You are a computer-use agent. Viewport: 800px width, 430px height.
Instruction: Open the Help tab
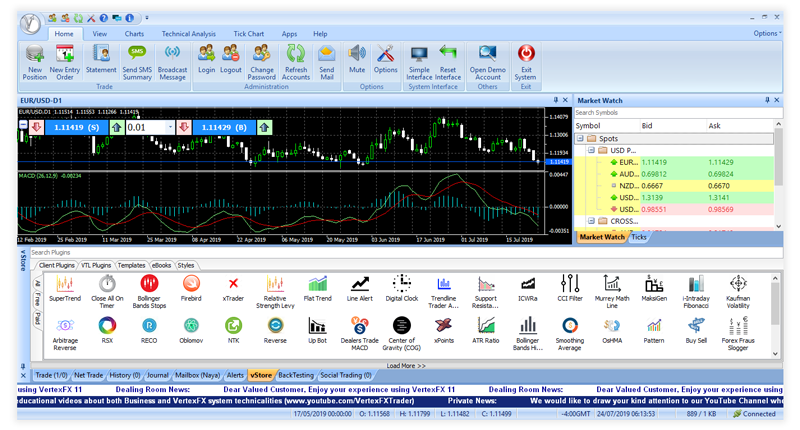pyautogui.click(x=320, y=34)
